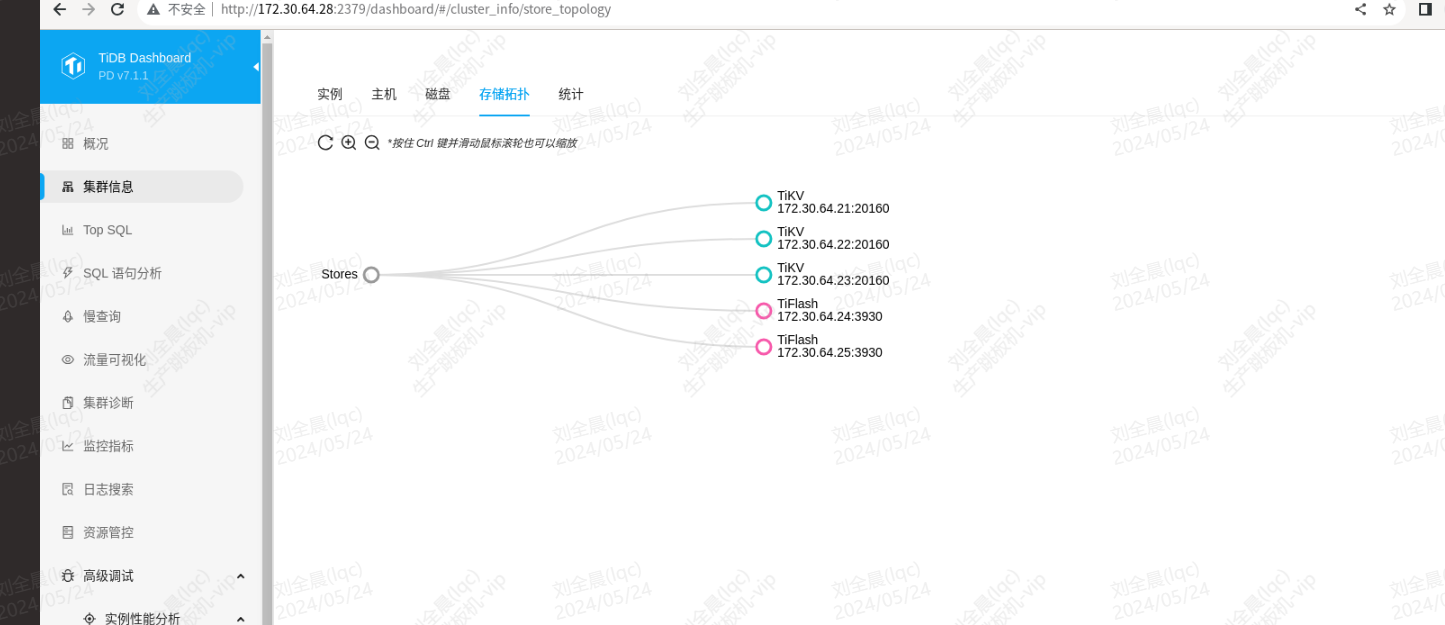This screenshot has height=625, width=1445.
Task: Click the 日志搜索 file search icon
Action: (68, 489)
